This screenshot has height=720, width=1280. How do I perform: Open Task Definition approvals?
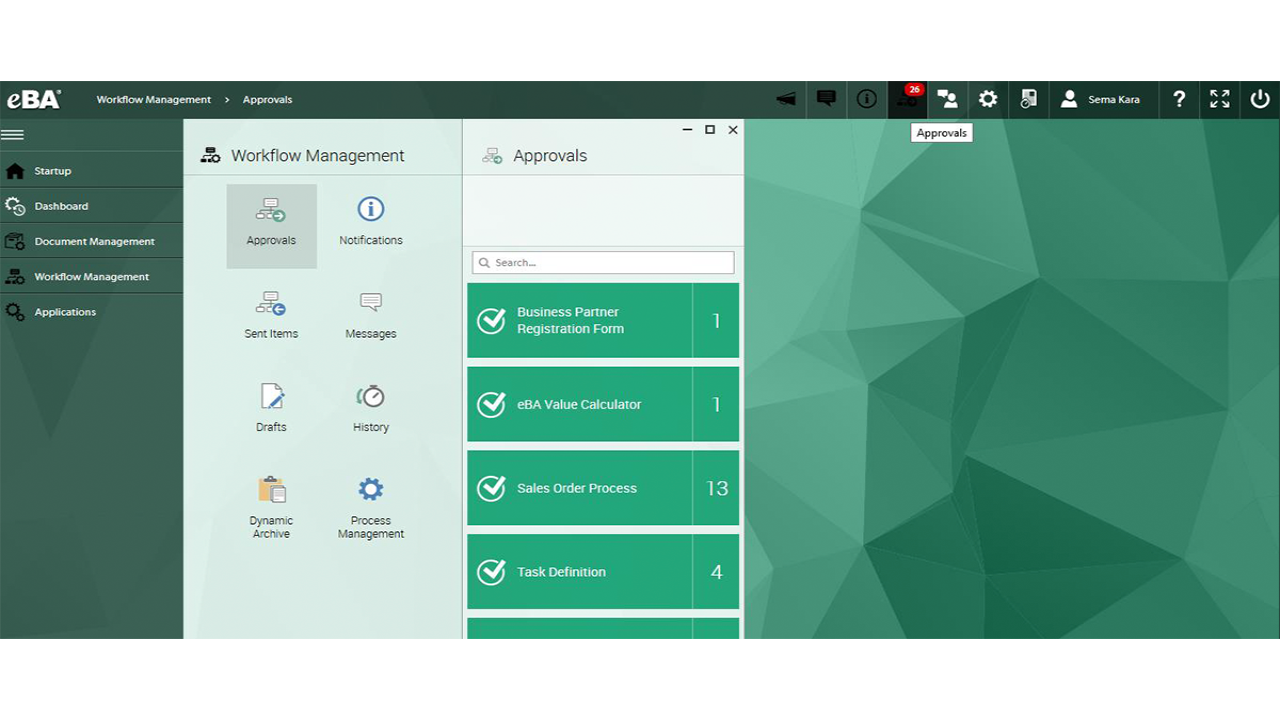(x=603, y=572)
